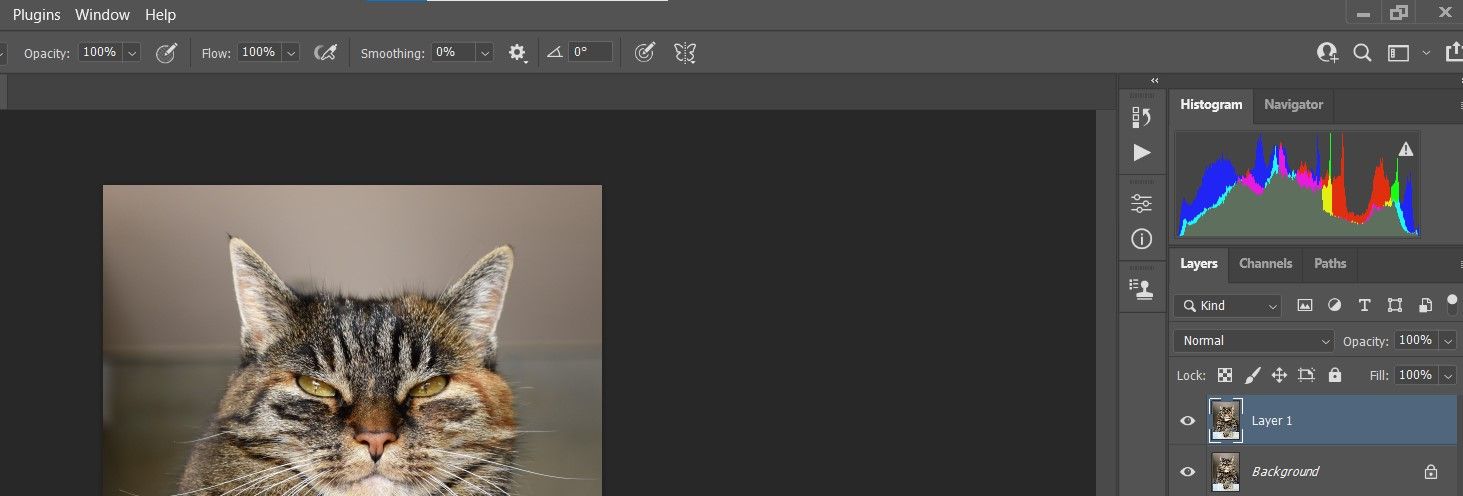Screen dimensions: 1463x496
Task: Open workspace switcher icon
Action: [x=1398, y=53]
